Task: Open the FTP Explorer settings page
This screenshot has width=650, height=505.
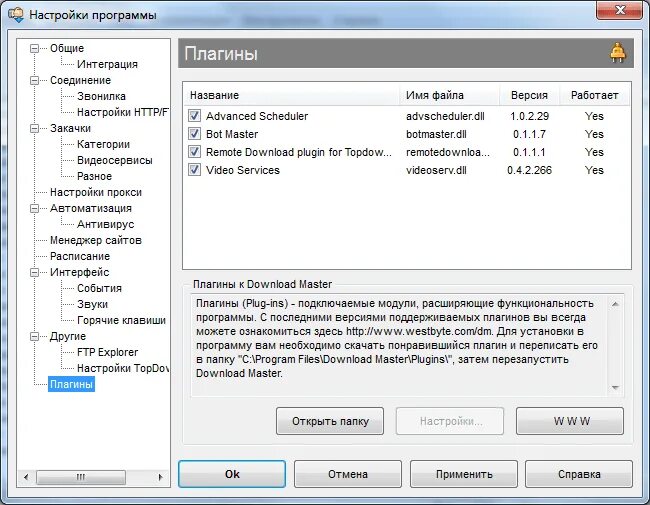Action: coord(107,352)
